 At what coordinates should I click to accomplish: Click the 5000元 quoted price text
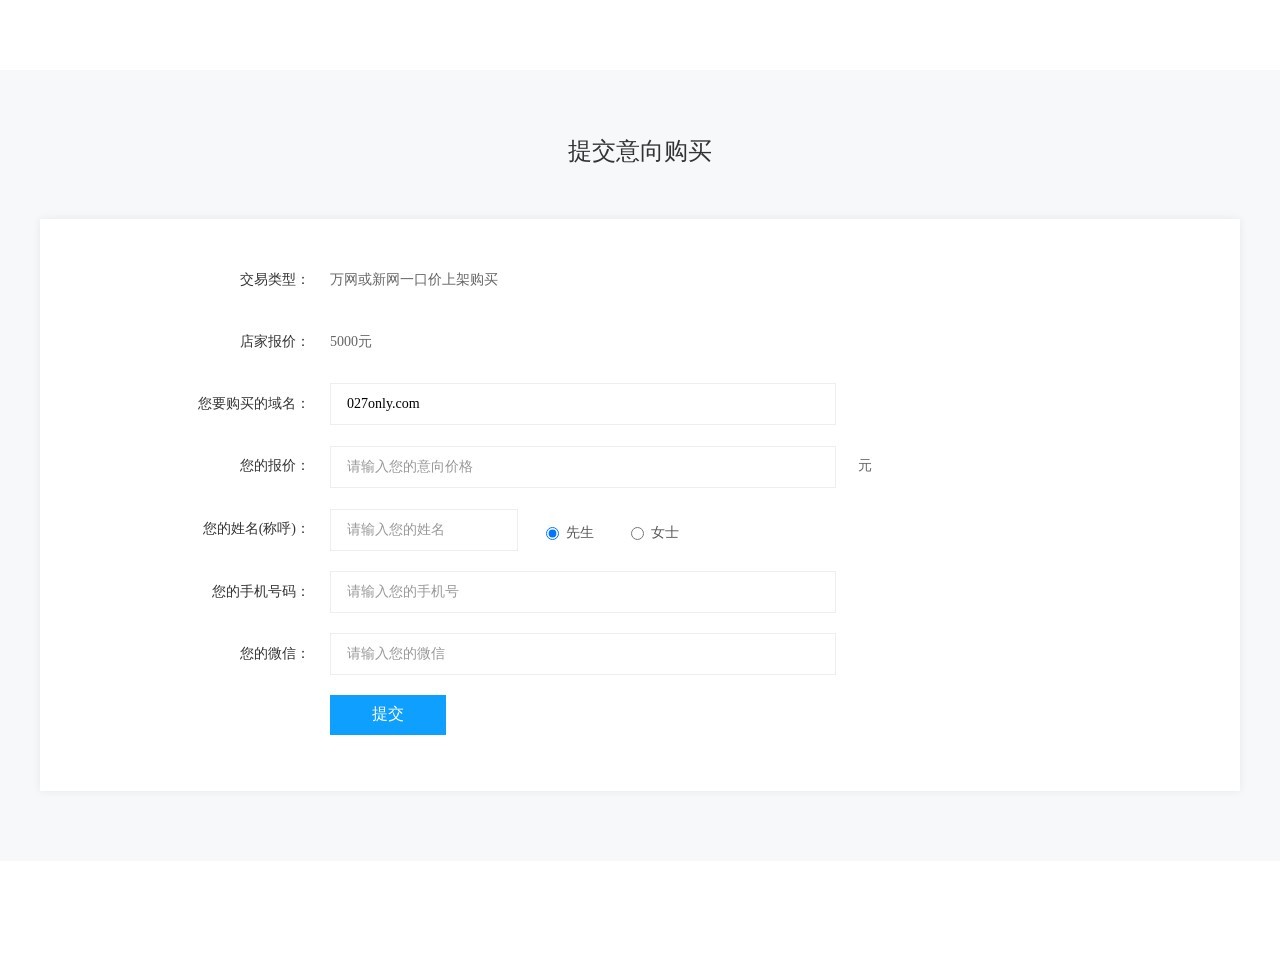[350, 341]
